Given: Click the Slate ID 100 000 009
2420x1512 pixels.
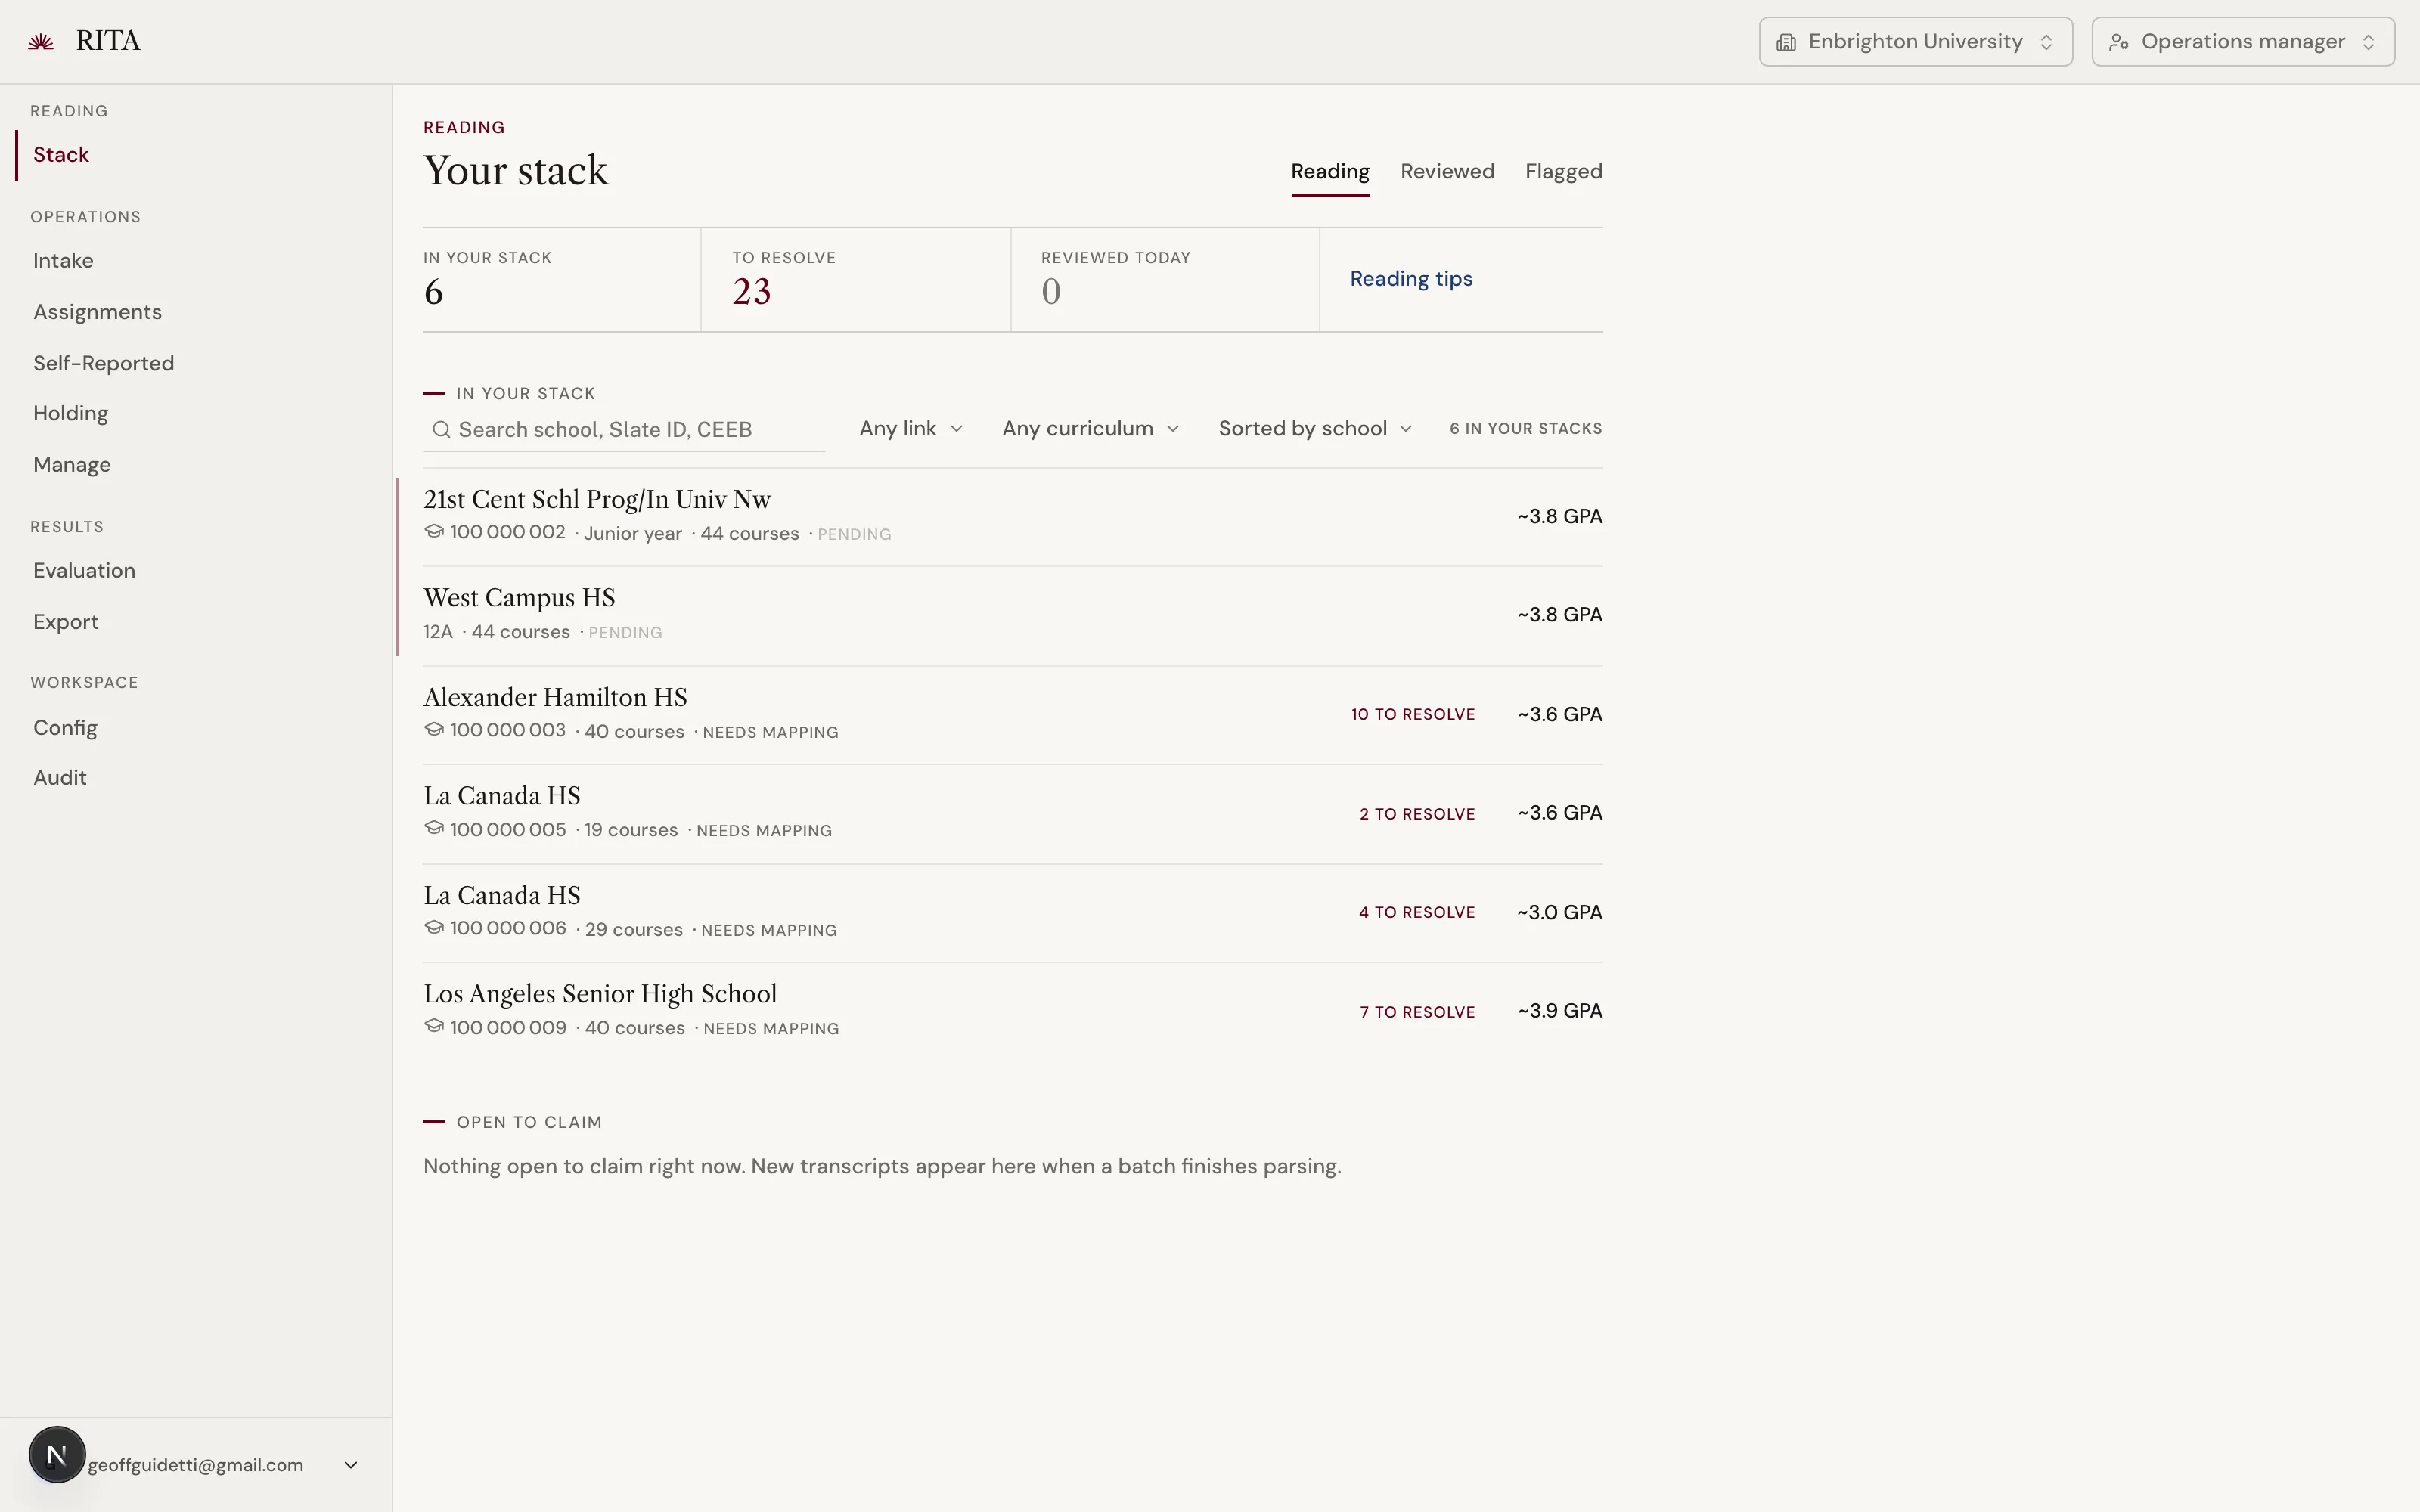Looking at the screenshot, I should pos(508,1028).
